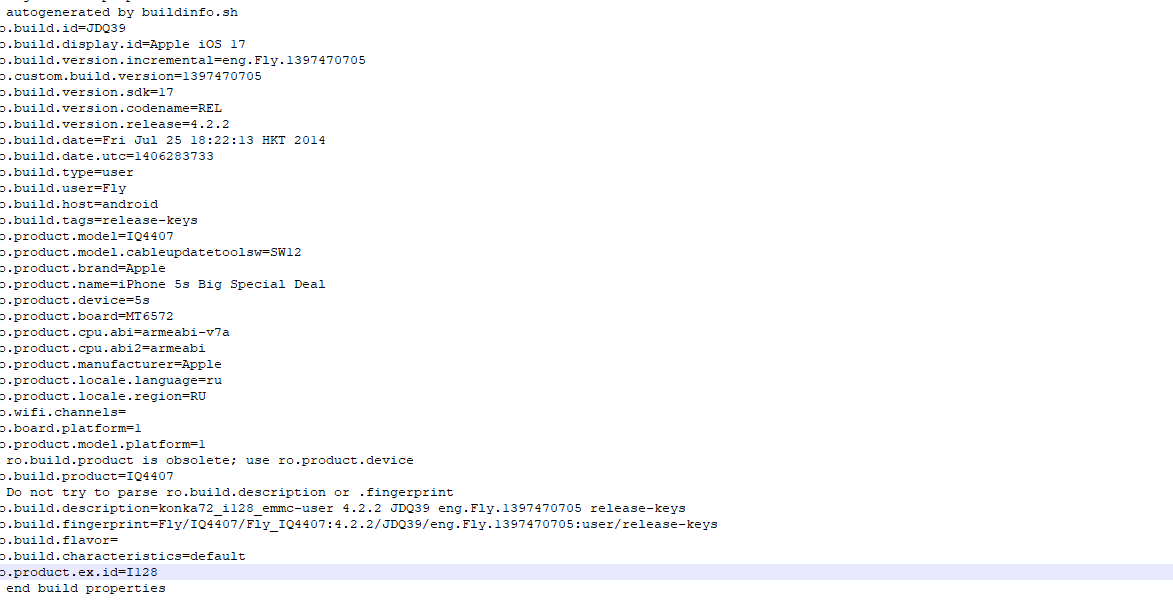Click the product.cpu.abi=armeabi-v7a line

pos(114,332)
